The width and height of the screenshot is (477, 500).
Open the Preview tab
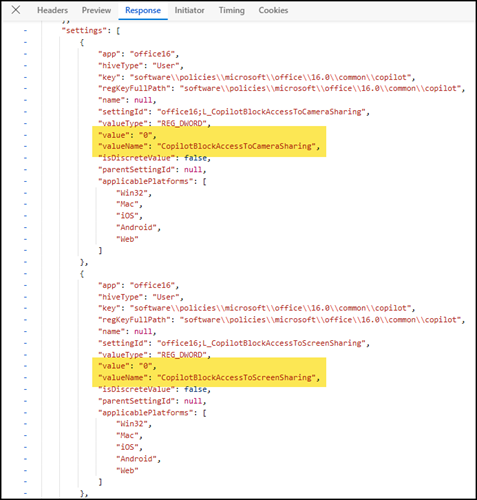click(96, 10)
